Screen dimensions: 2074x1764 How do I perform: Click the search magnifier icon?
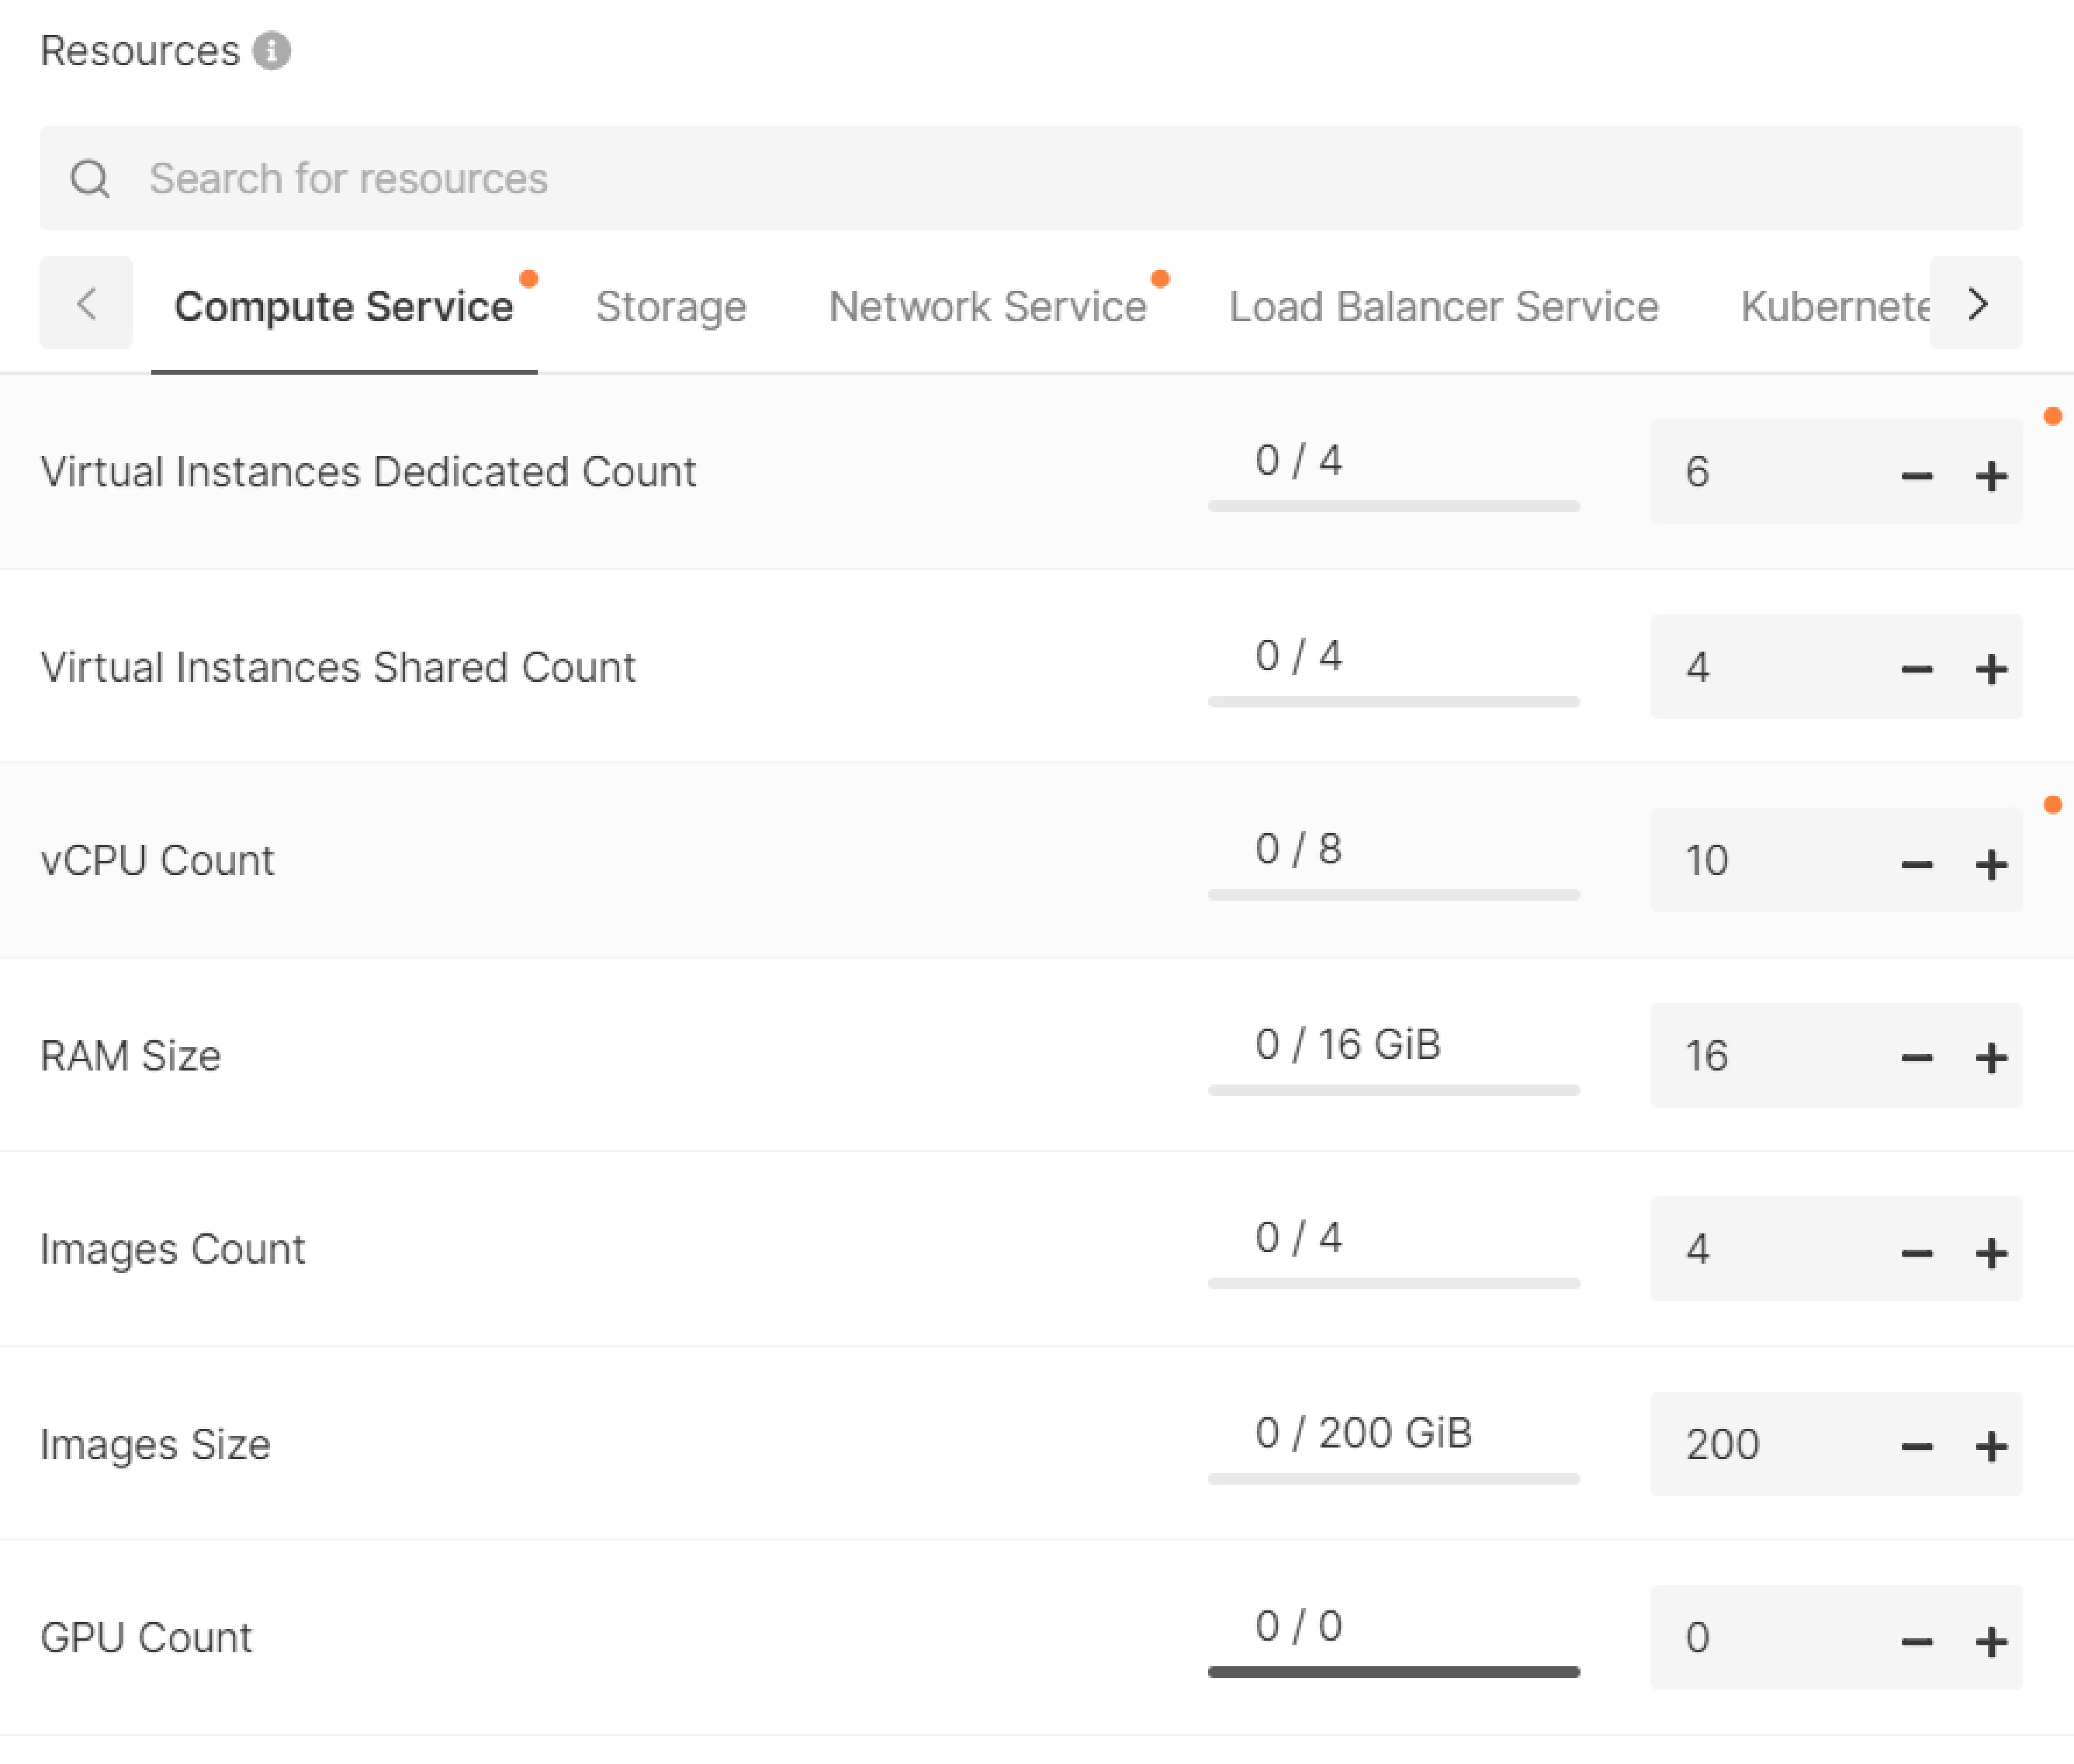[x=90, y=179]
